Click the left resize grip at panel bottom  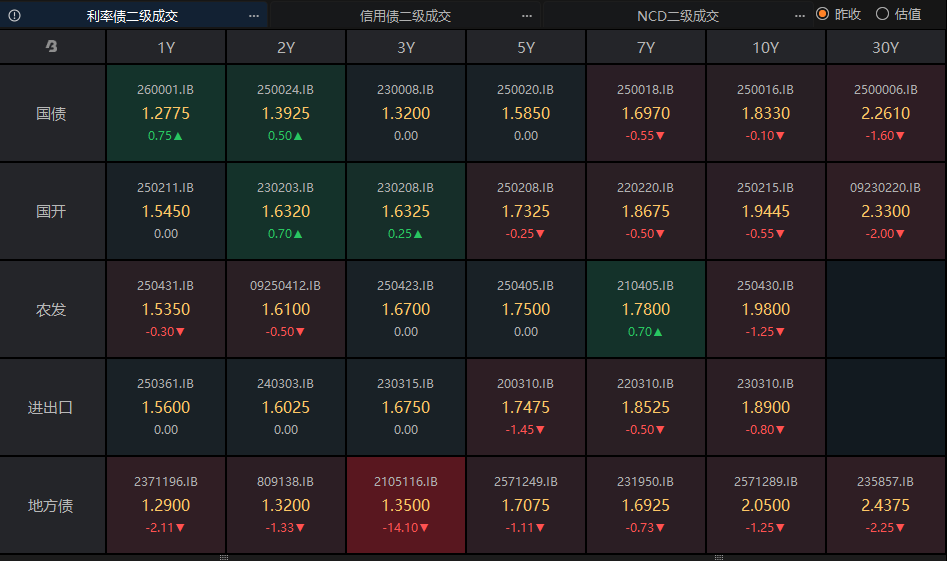point(224,557)
